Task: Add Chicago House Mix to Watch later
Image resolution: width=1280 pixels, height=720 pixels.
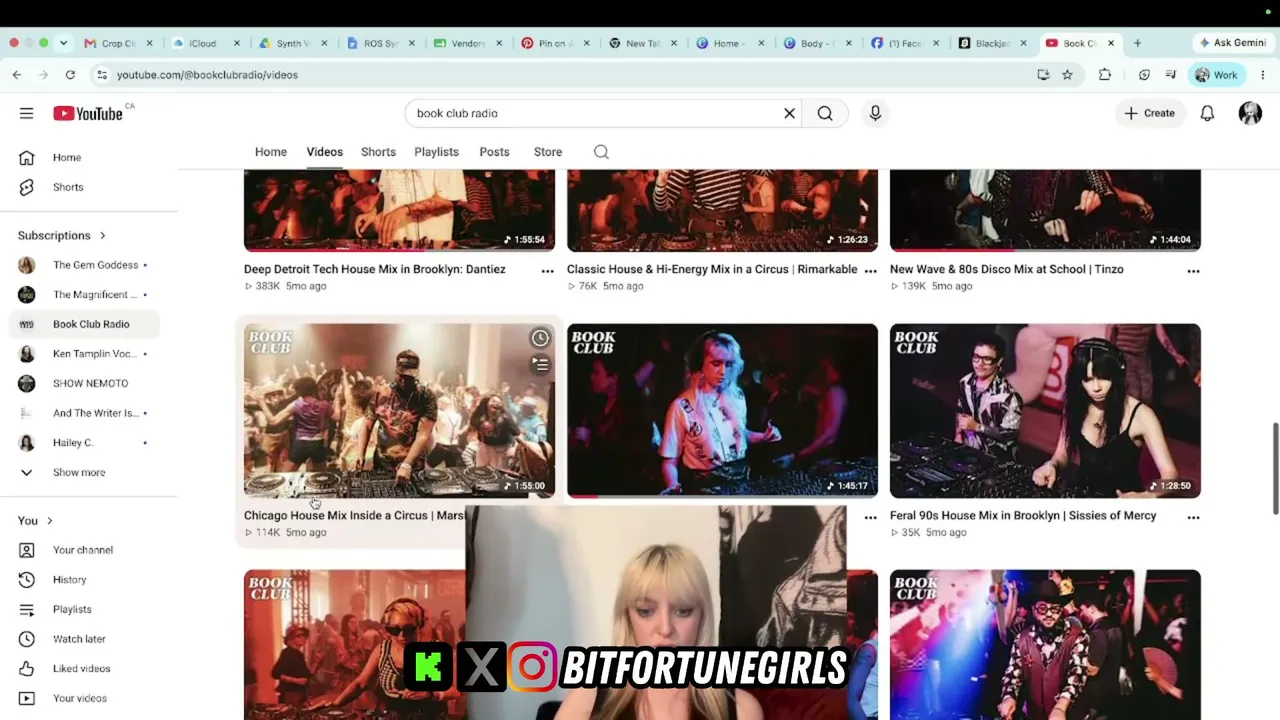Action: tap(540, 338)
